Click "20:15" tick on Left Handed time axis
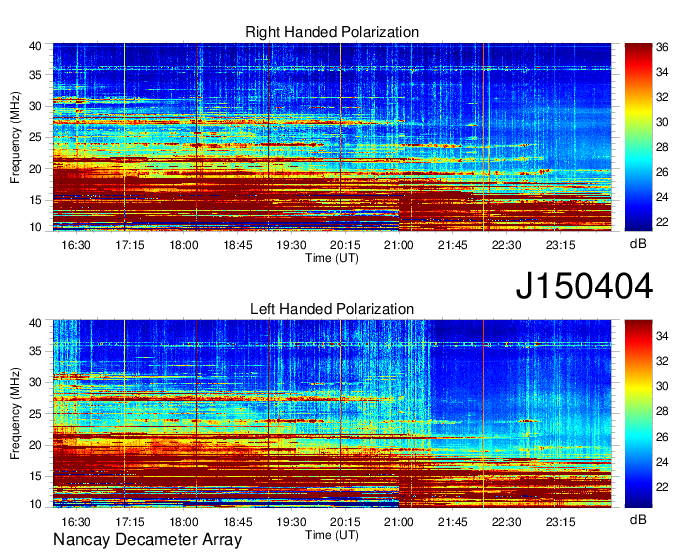Viewport: 680px width, 552px height. 345,521
